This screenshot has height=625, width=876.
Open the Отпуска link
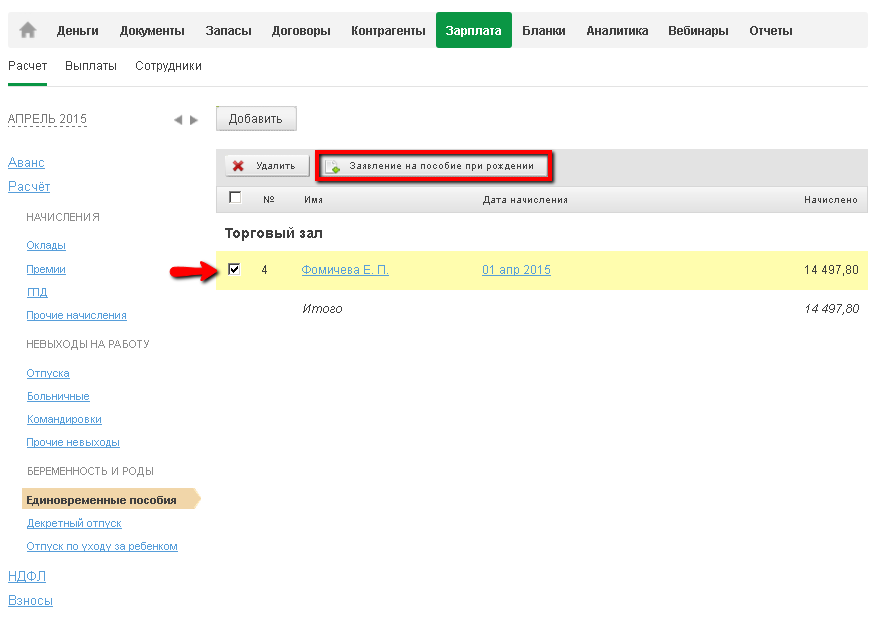pyautogui.click(x=48, y=373)
